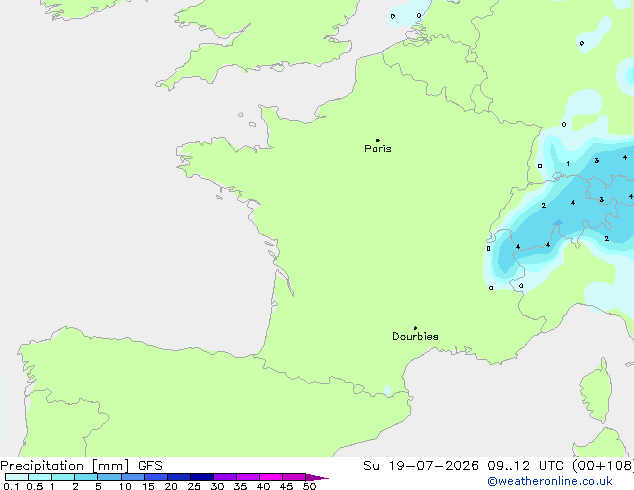The image size is (634, 490).
Task: Pick the 20 to 25 mm legend swatch
Action: coord(178,477)
